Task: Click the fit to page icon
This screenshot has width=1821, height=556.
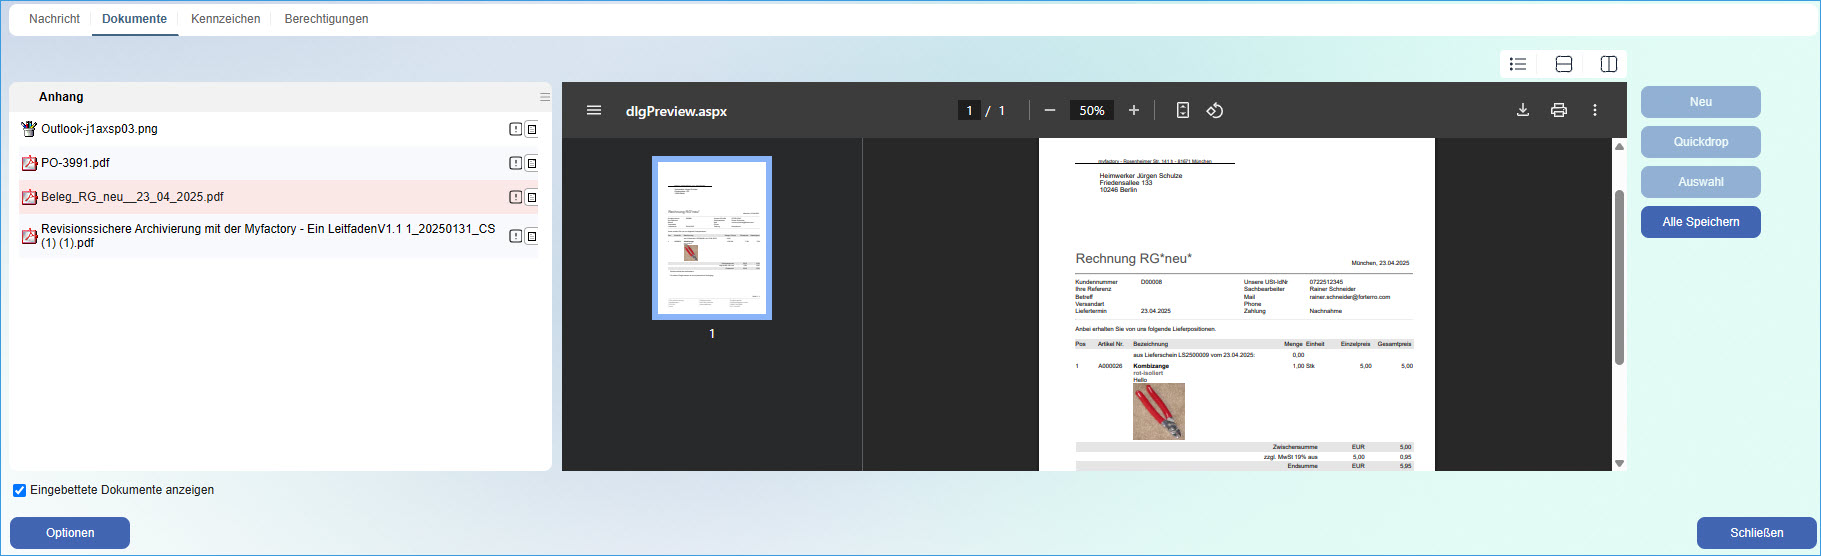Action: (1182, 110)
